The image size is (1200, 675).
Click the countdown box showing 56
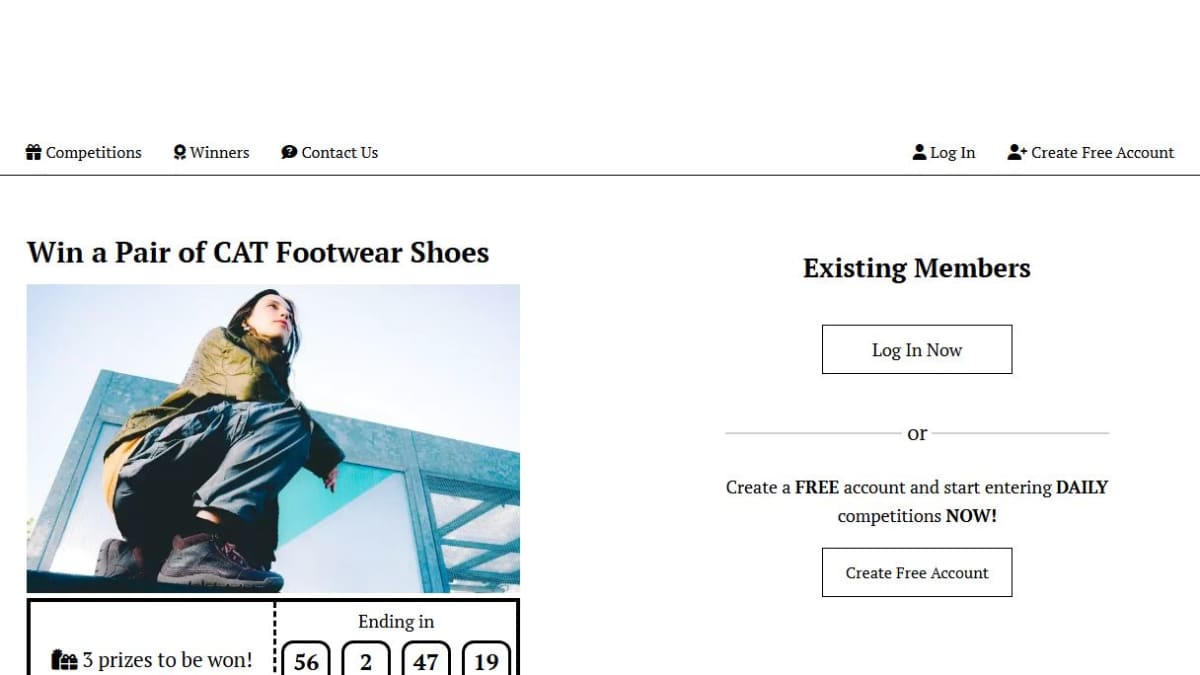pyautogui.click(x=306, y=659)
